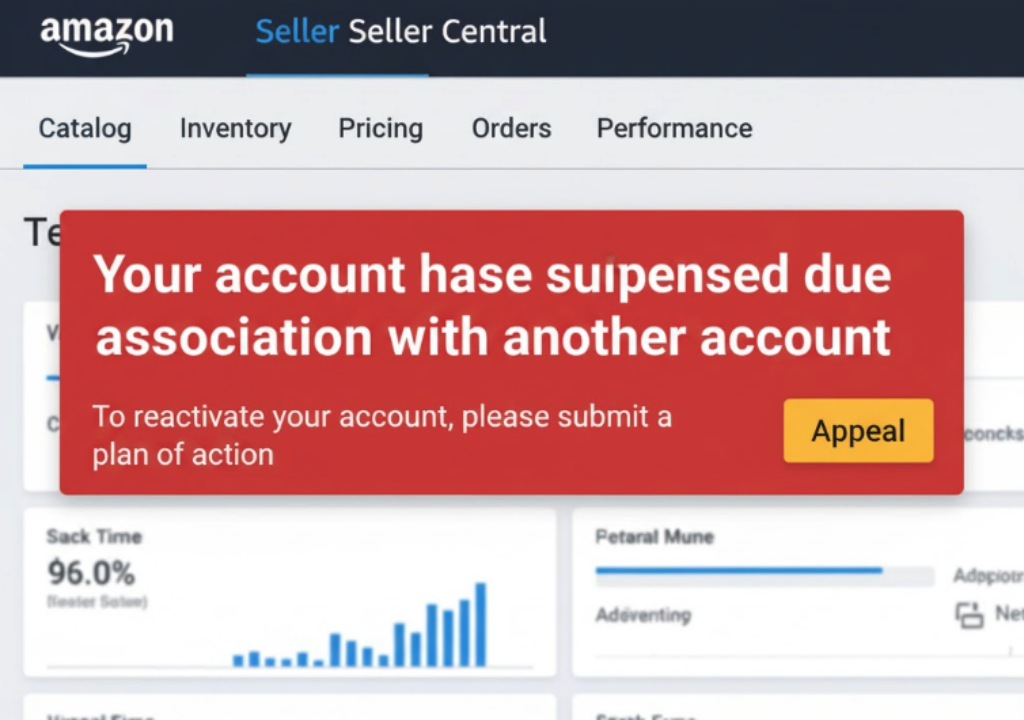Select the Performance tab
Image resolution: width=1024 pixels, height=720 pixels.
pos(674,128)
